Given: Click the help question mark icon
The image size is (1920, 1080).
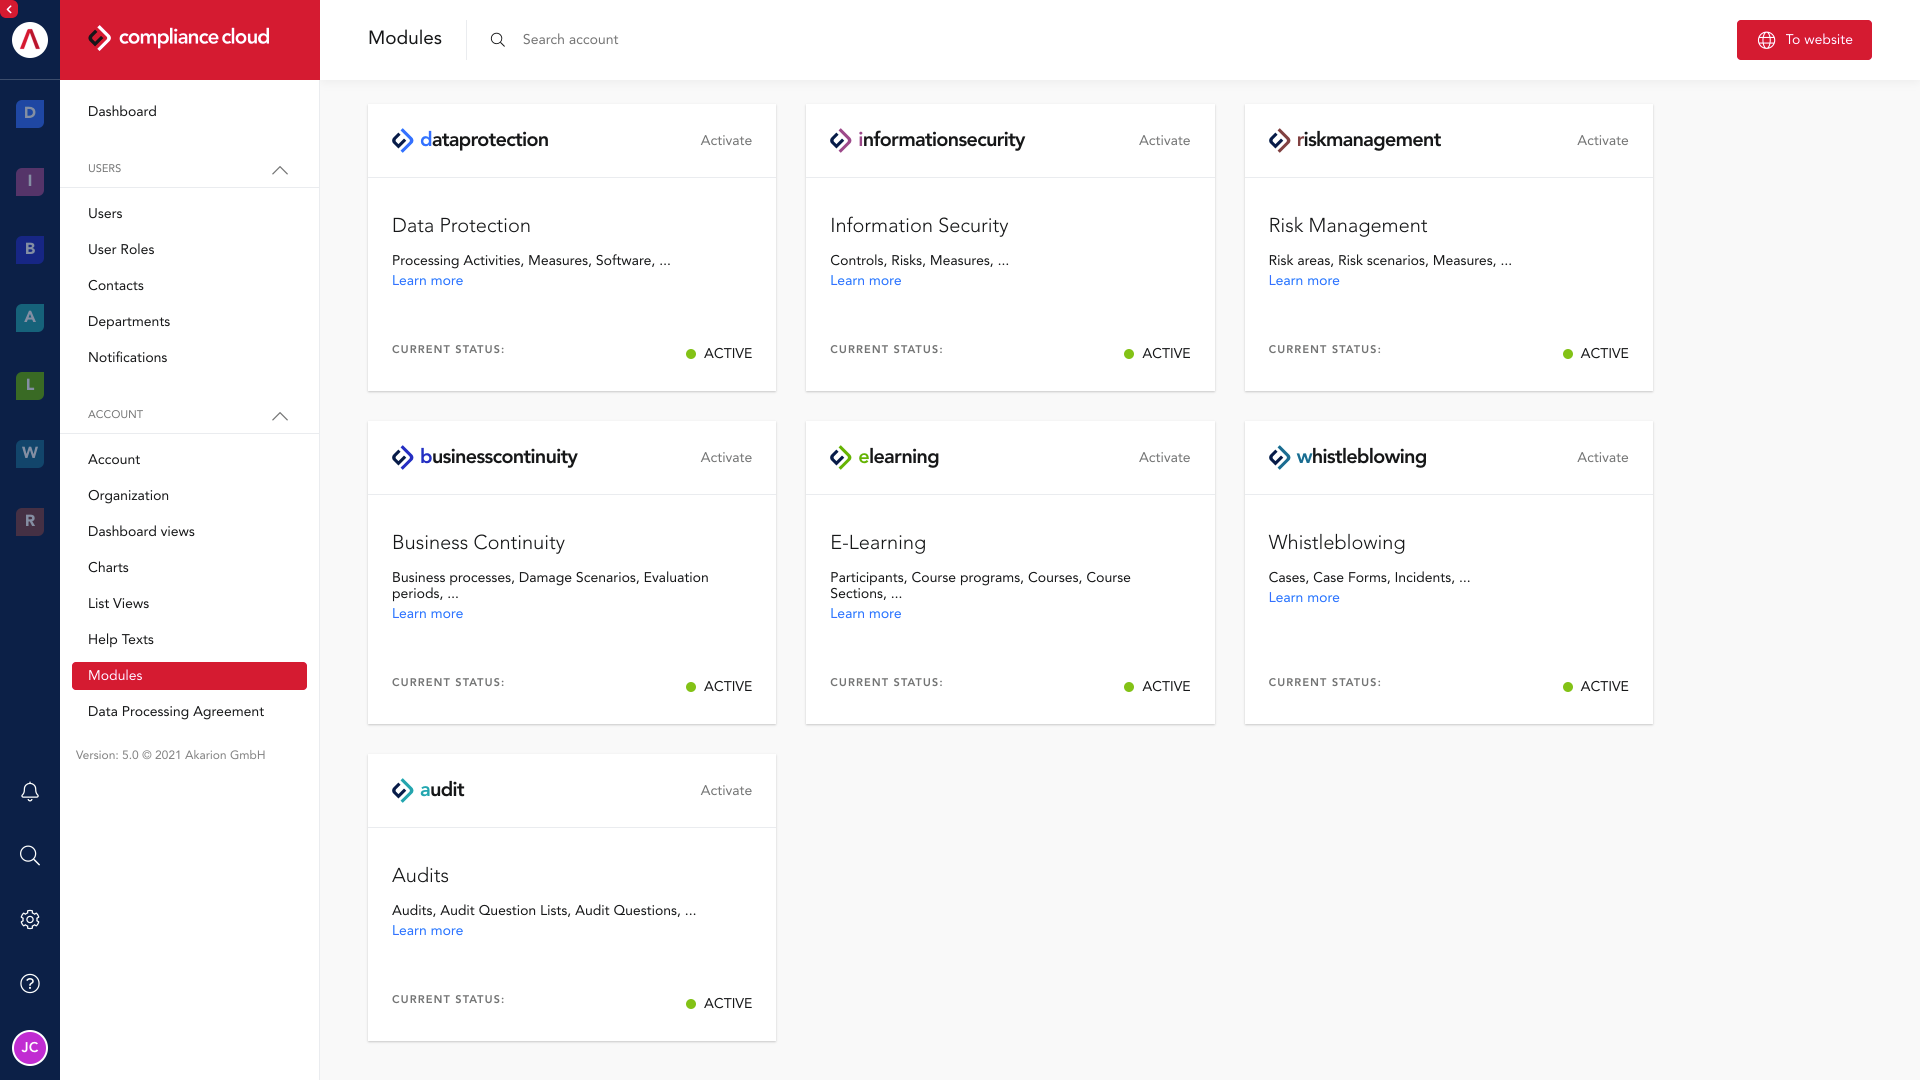Looking at the screenshot, I should pos(30,983).
